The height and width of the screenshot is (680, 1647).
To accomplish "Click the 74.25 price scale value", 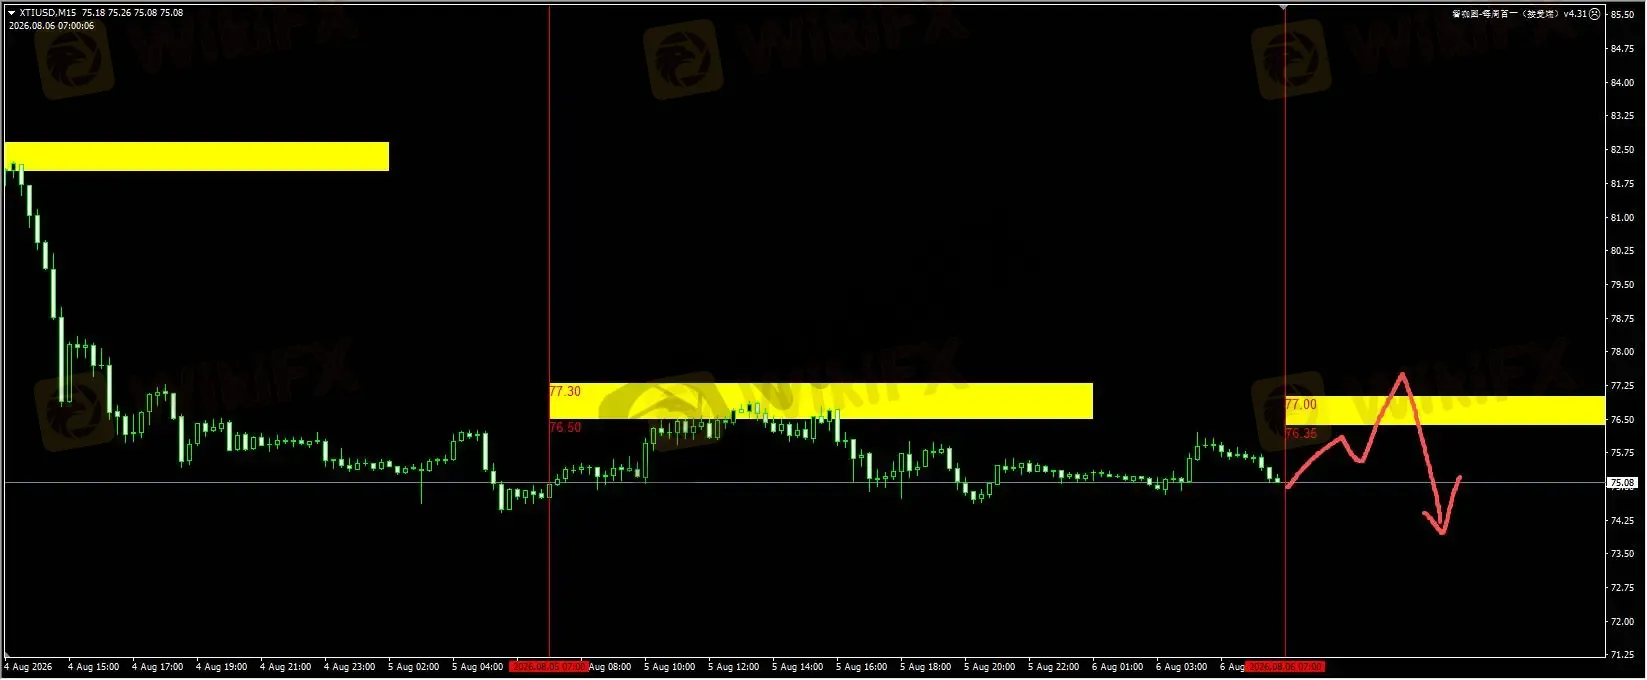I will [x=1622, y=520].
